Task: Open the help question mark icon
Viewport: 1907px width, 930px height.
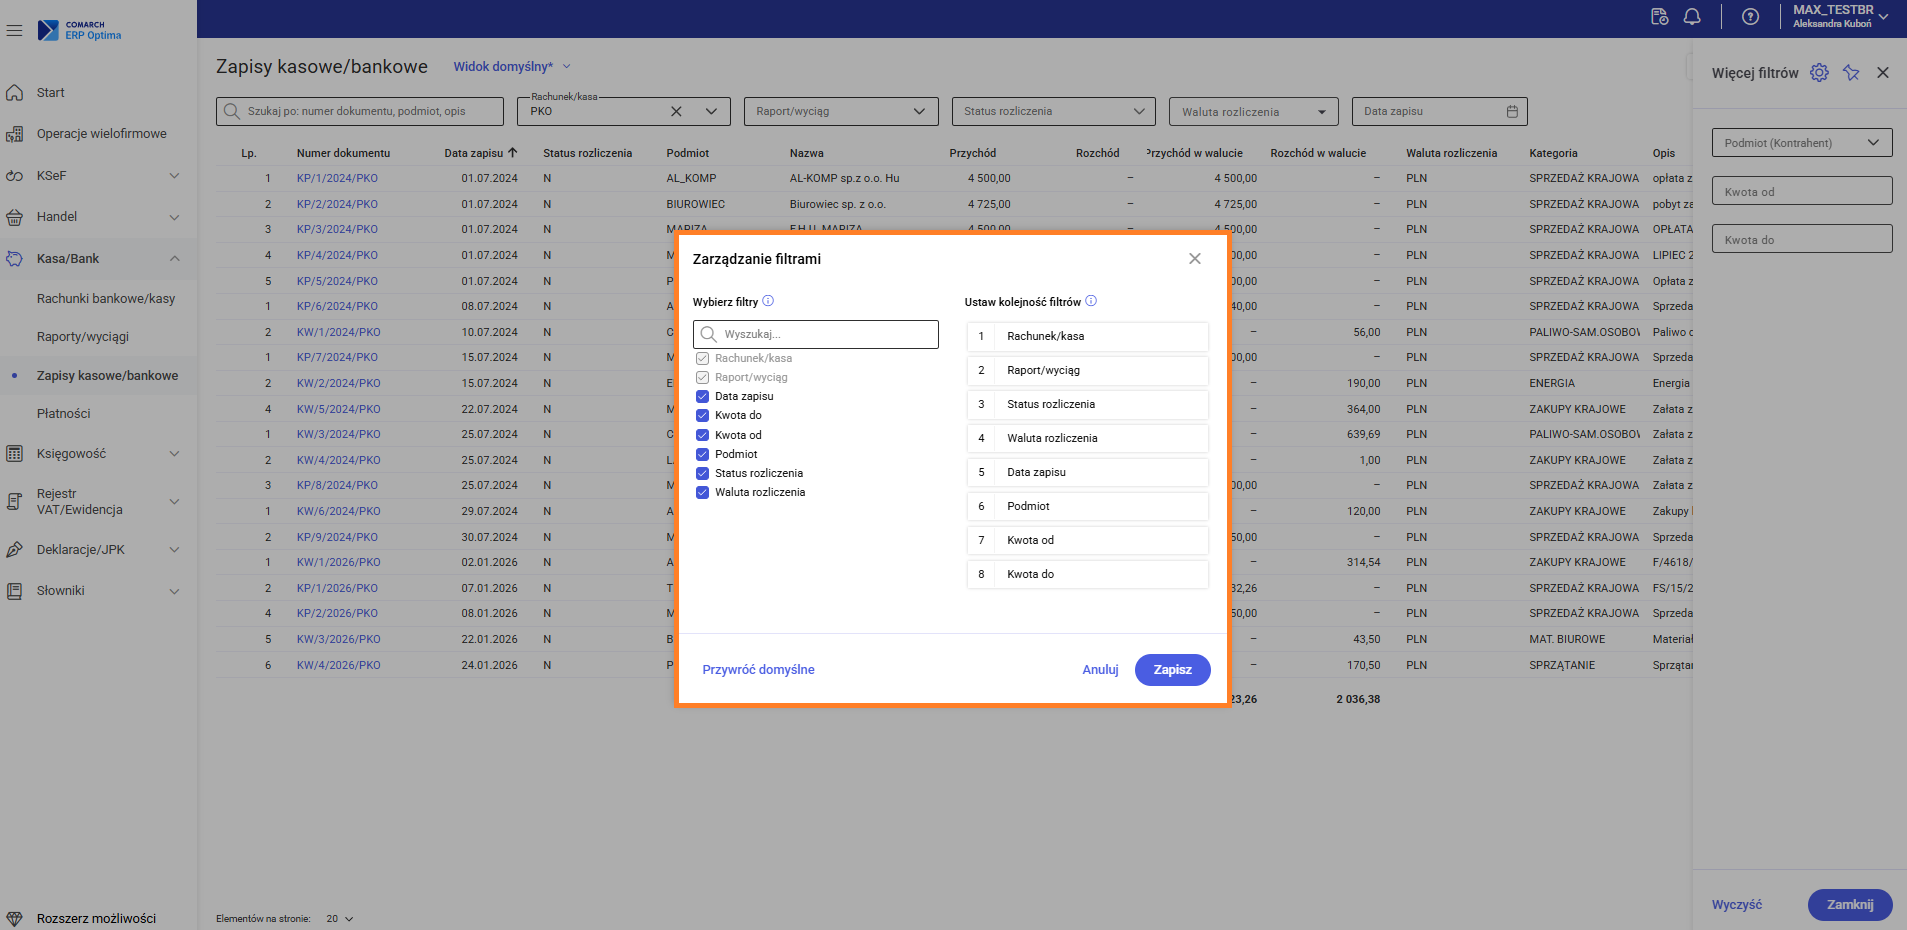Action: pyautogui.click(x=1750, y=17)
